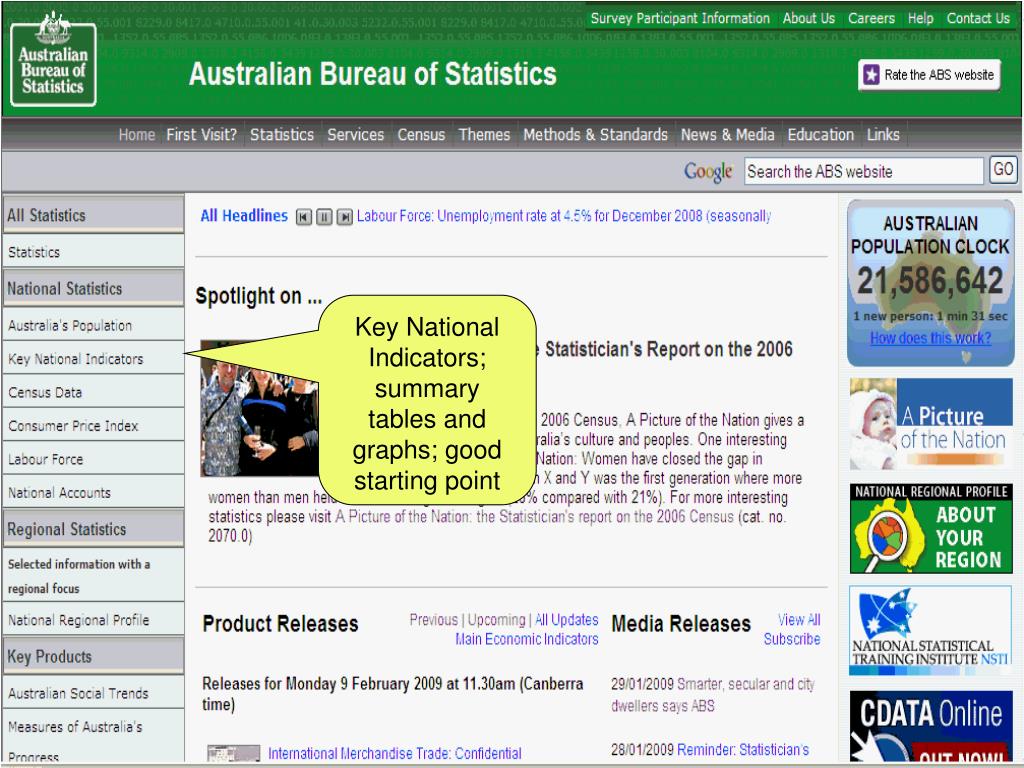1024x768 pixels.
Task: Open the A Picture of the Nation banner
Action: [931, 424]
